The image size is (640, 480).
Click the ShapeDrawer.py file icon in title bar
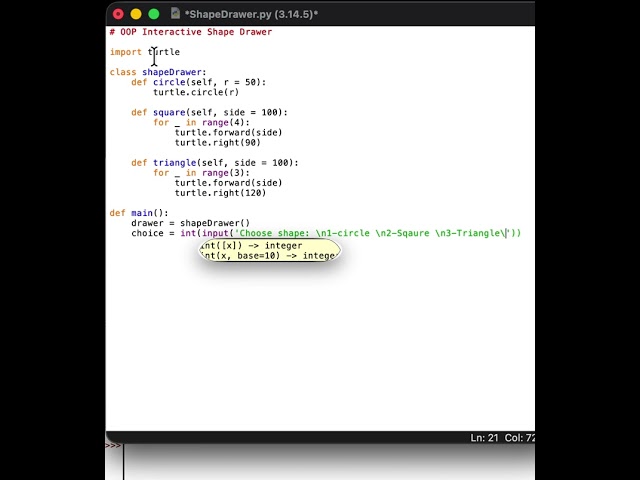(176, 13)
